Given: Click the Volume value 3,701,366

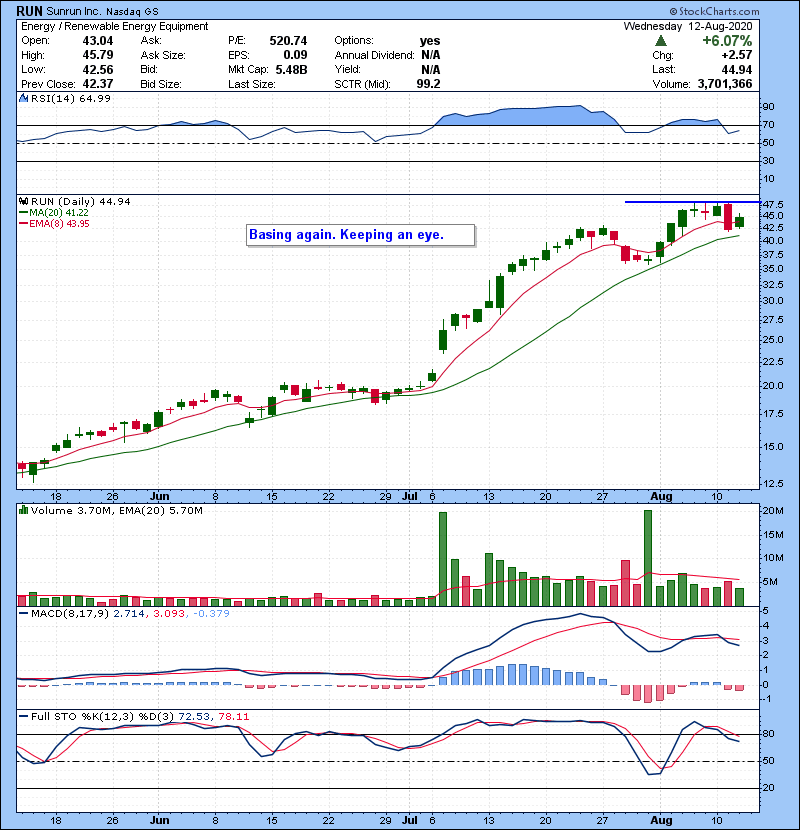Looking at the screenshot, I should [x=725, y=84].
